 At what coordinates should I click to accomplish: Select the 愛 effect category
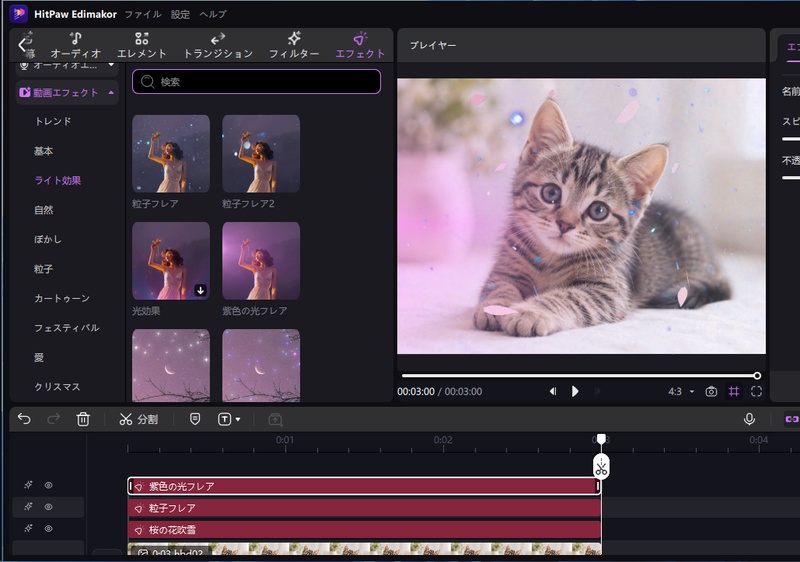click(39, 357)
